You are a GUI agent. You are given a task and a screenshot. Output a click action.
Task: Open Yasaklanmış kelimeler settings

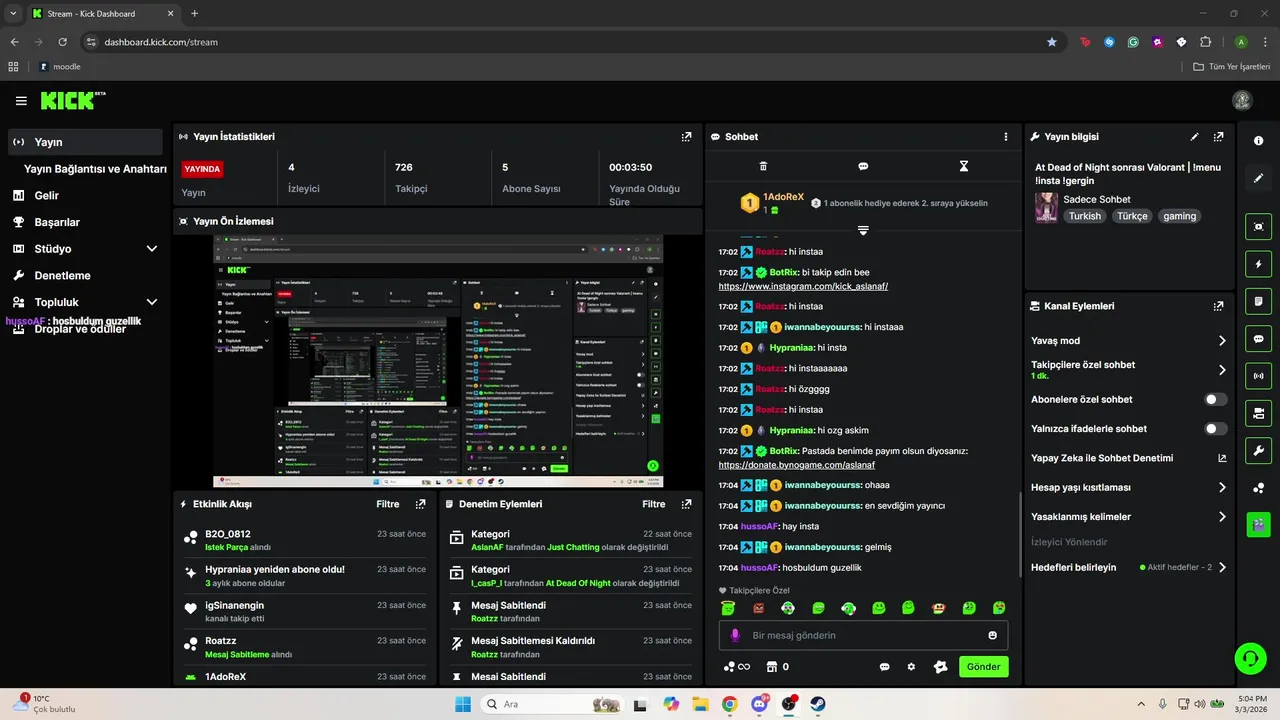(1128, 517)
